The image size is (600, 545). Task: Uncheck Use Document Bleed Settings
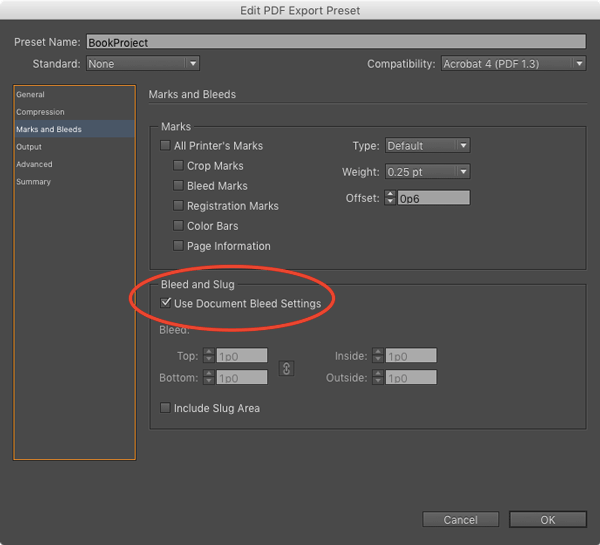tap(166, 303)
